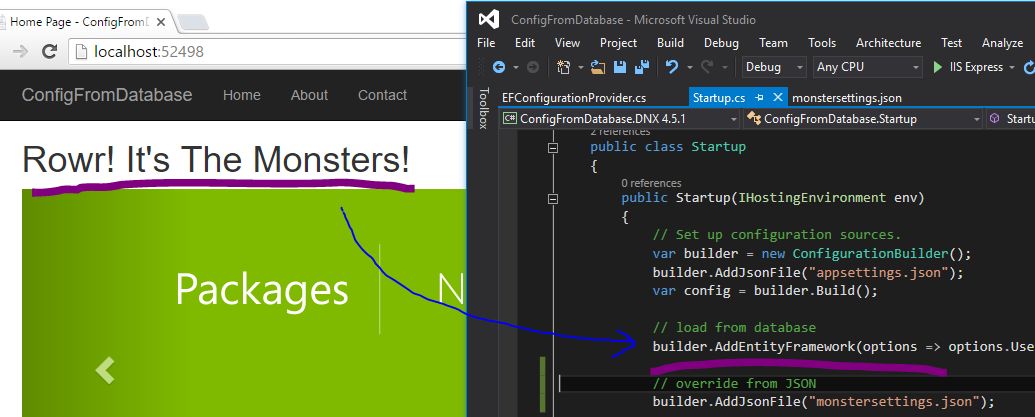Open the Redo history dropdown arrow
The image size is (1035, 417).
point(725,67)
